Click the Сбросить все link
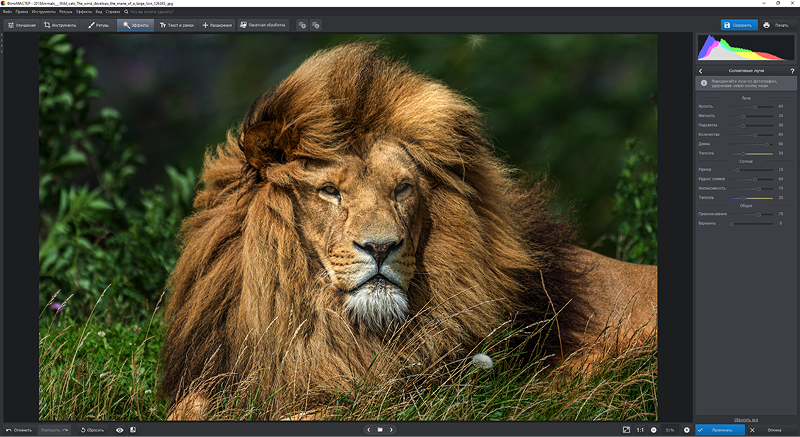The image size is (800, 437). coord(746,420)
